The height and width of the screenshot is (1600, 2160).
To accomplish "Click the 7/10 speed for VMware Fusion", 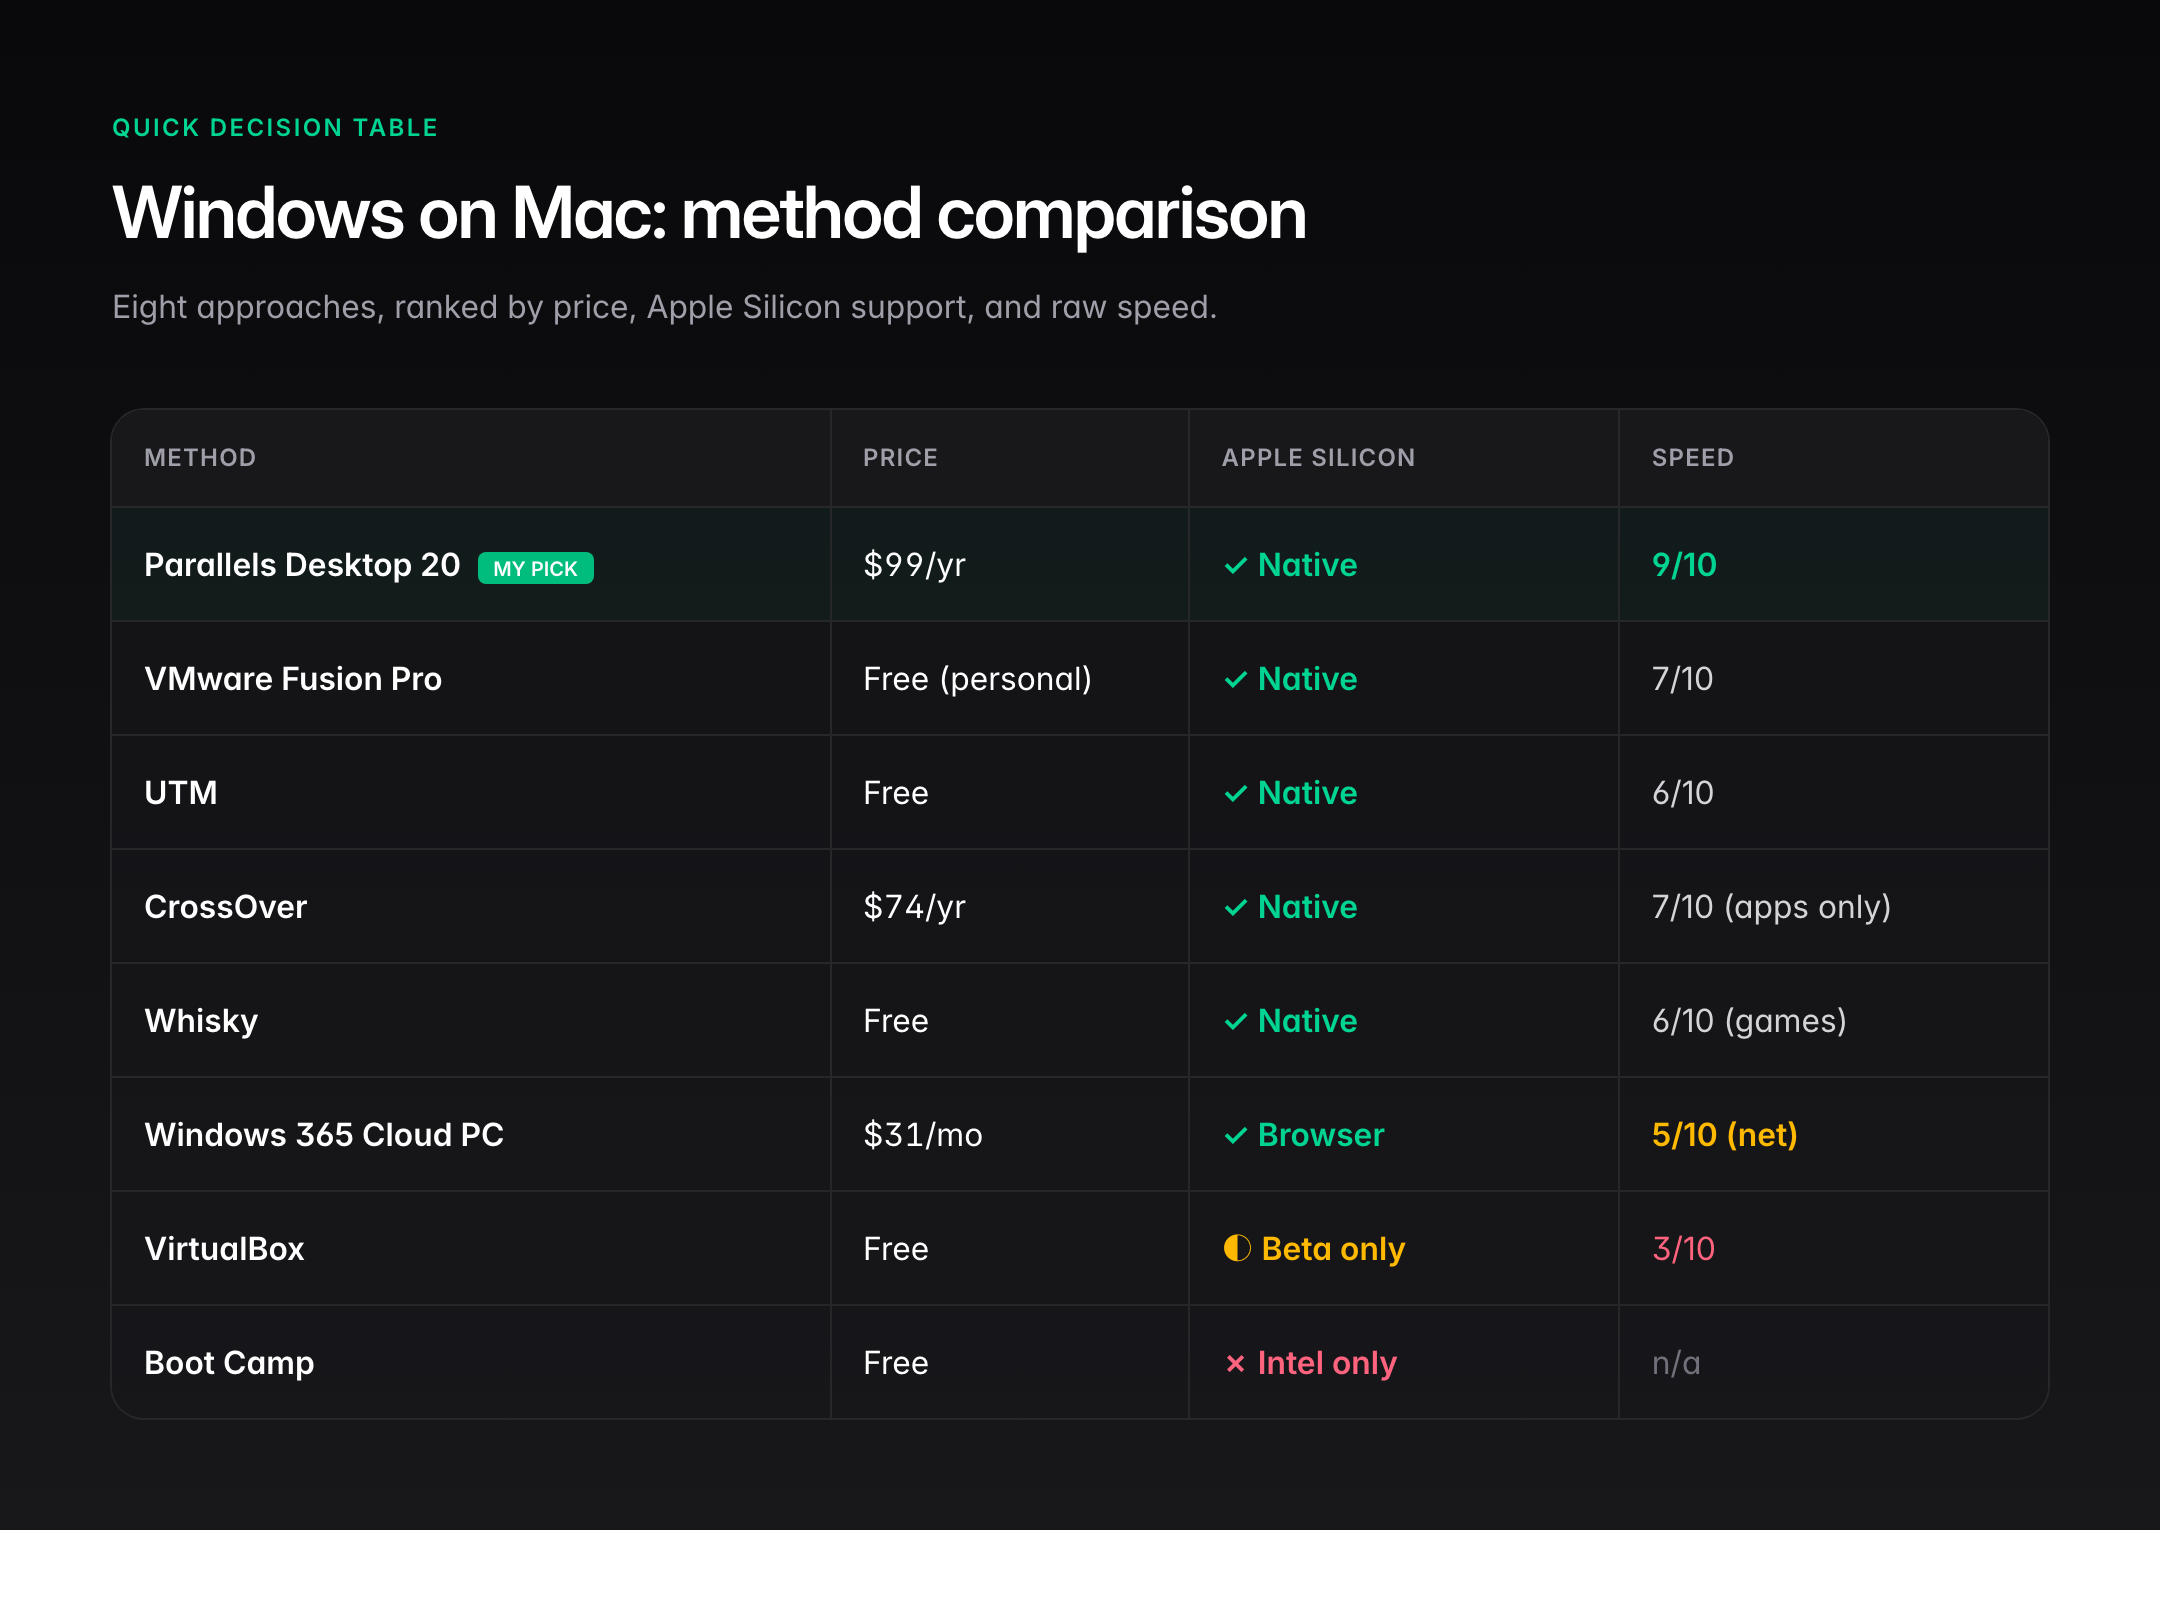I will pyautogui.click(x=1682, y=679).
